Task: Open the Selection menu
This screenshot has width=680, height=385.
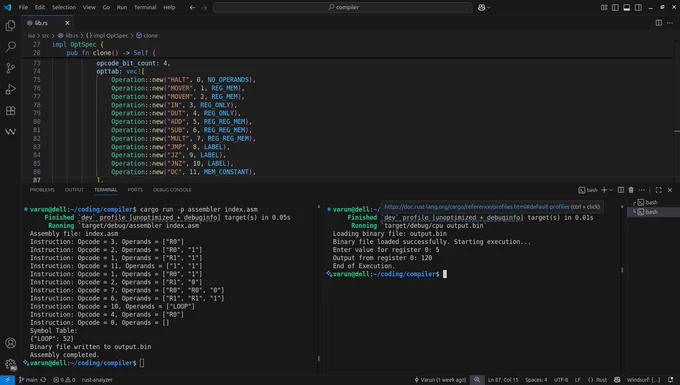Action: click(x=64, y=7)
